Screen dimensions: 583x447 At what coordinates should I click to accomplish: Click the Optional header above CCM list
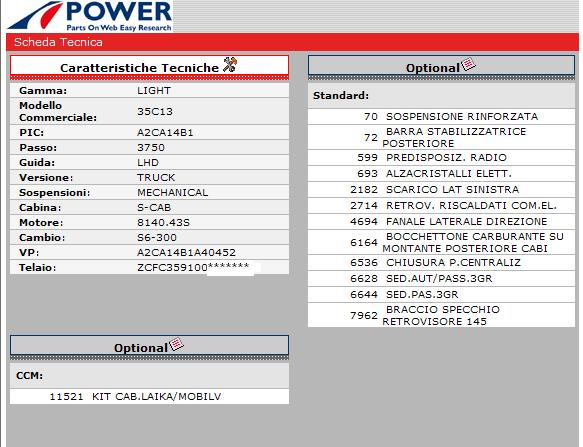(149, 346)
